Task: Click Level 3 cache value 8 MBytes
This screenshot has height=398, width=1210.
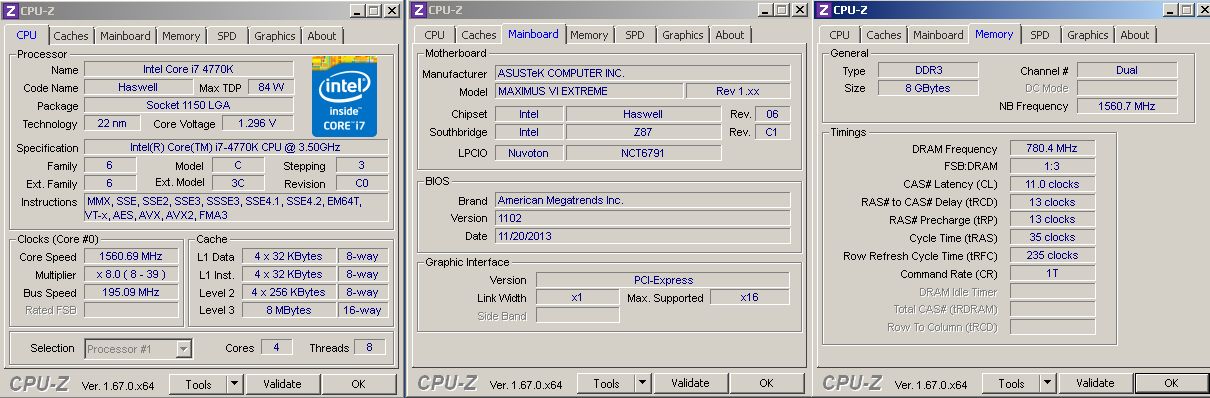Action: point(289,311)
